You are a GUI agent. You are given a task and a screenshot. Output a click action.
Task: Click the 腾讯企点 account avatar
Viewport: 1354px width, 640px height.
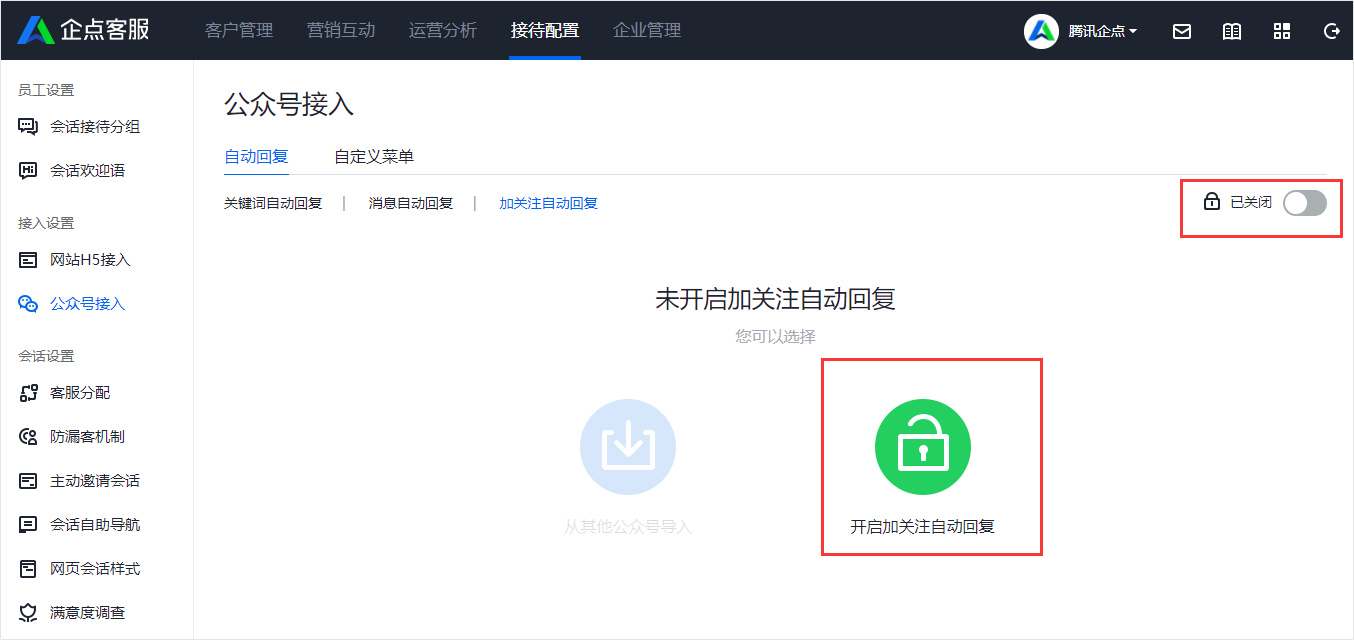pos(1041,31)
